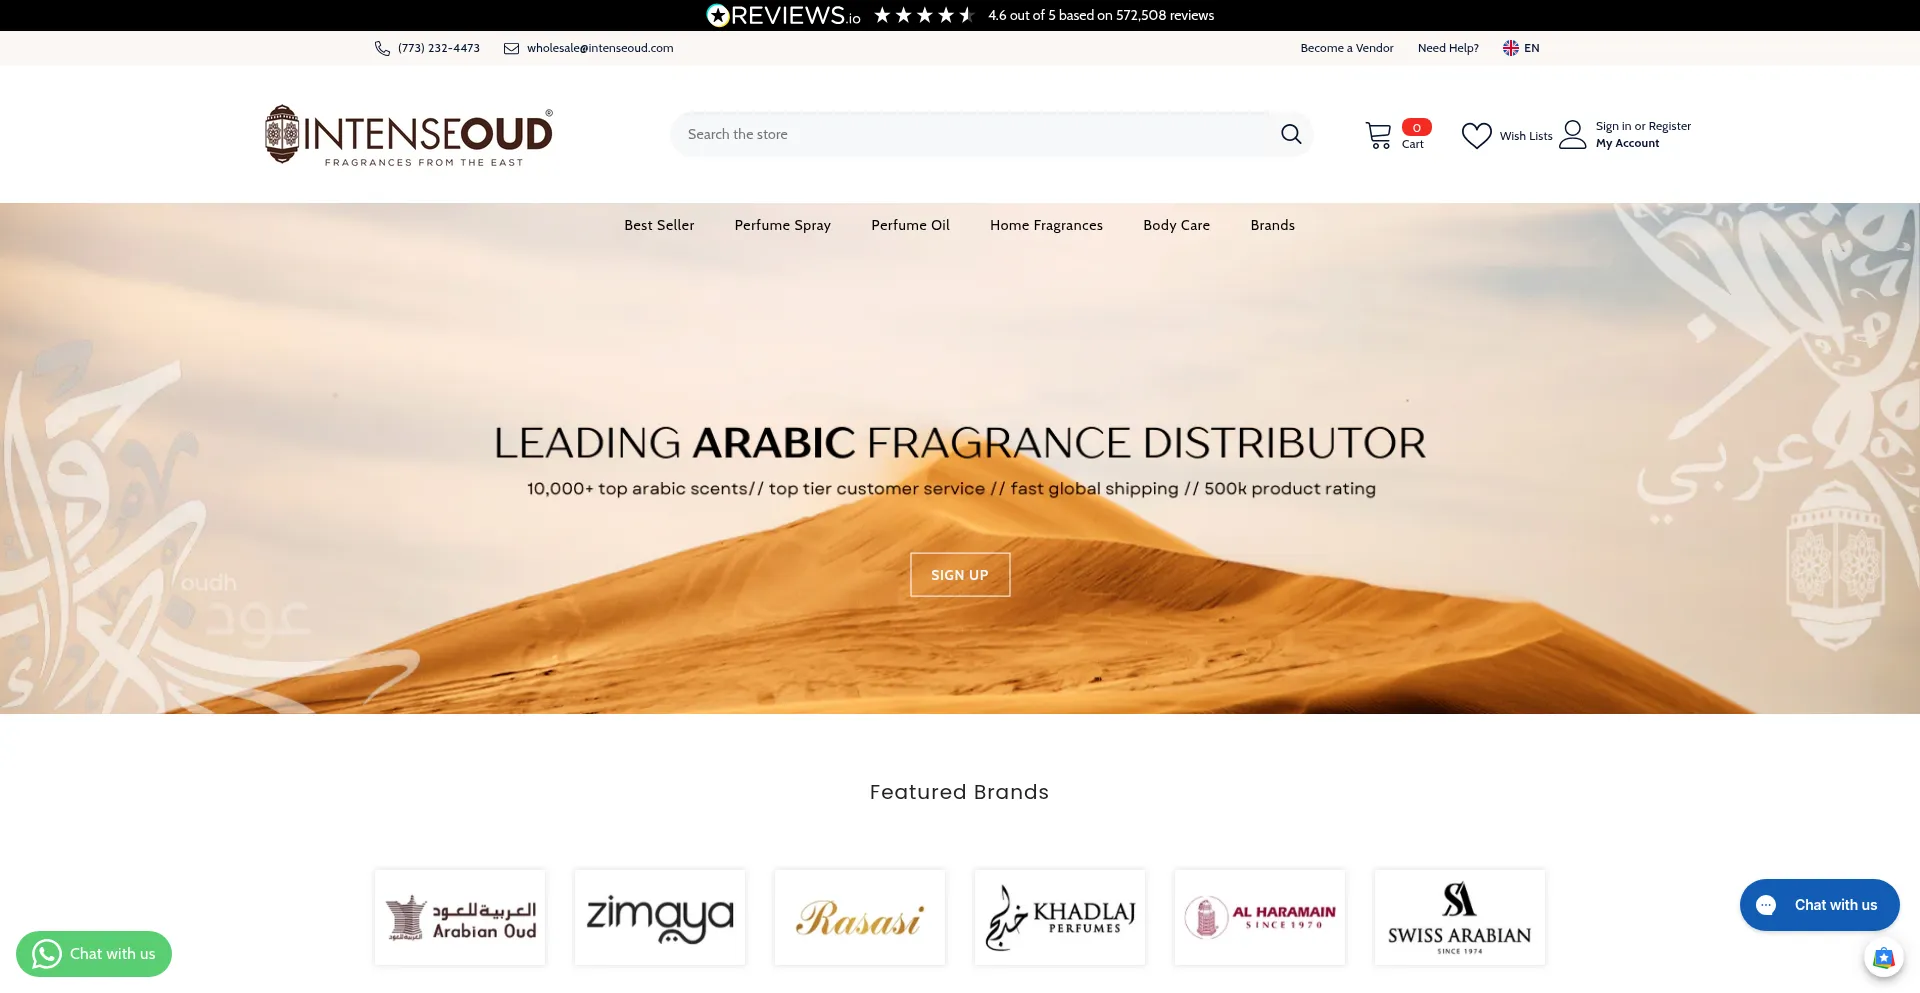This screenshot has height=993, width=1920.
Task: Select the Arabian Oud brand logo
Action: 460,918
